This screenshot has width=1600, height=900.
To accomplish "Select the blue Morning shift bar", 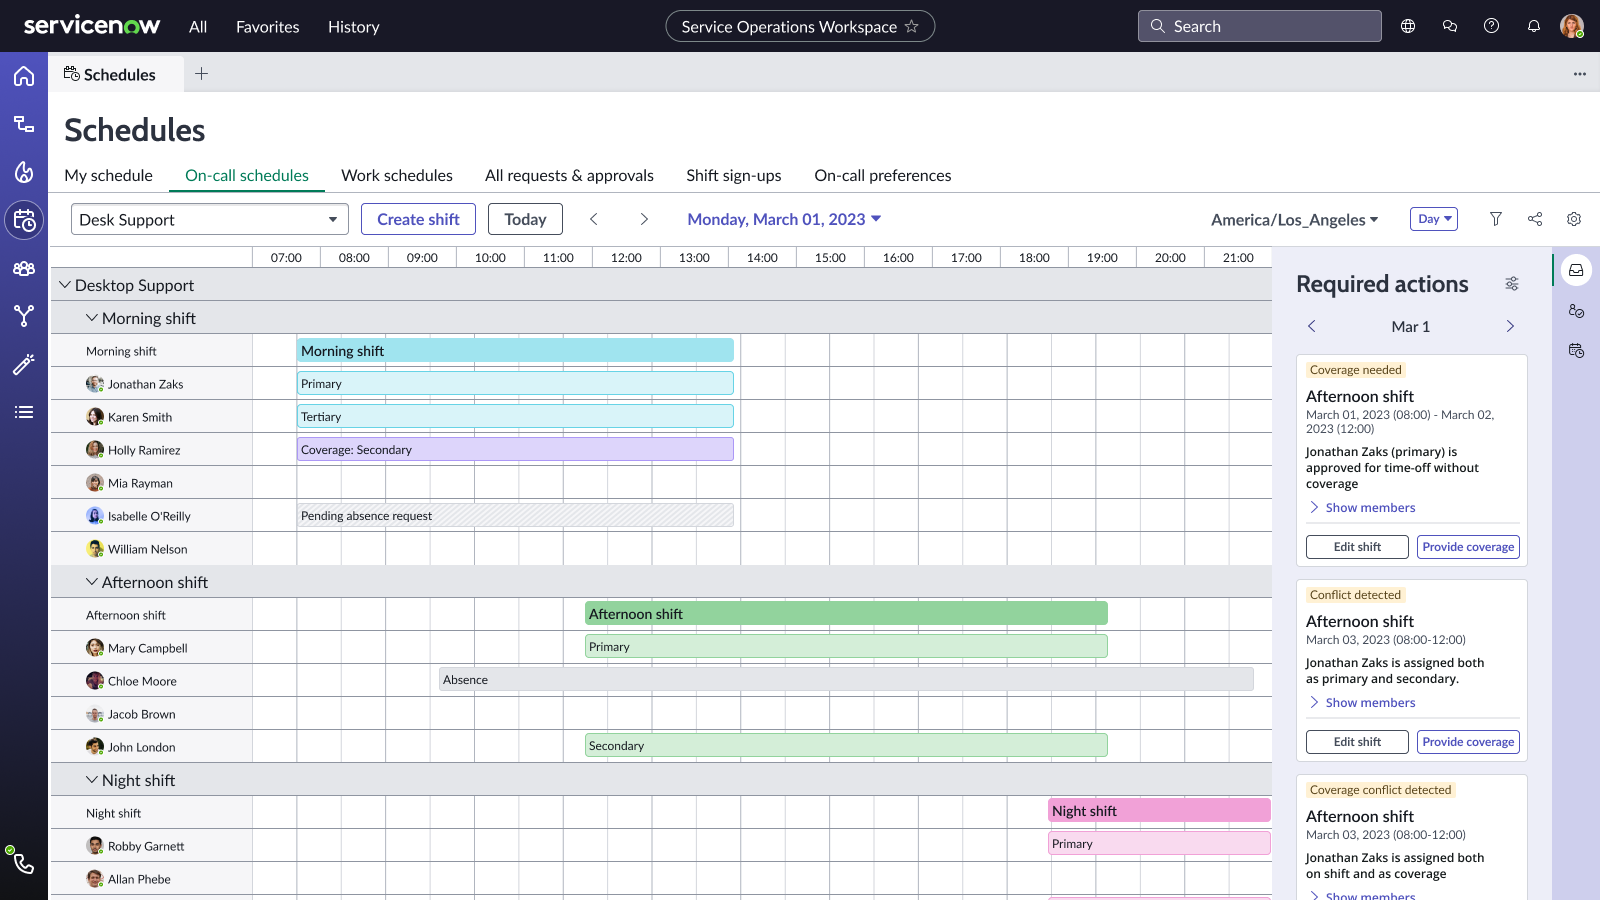I will coord(515,350).
